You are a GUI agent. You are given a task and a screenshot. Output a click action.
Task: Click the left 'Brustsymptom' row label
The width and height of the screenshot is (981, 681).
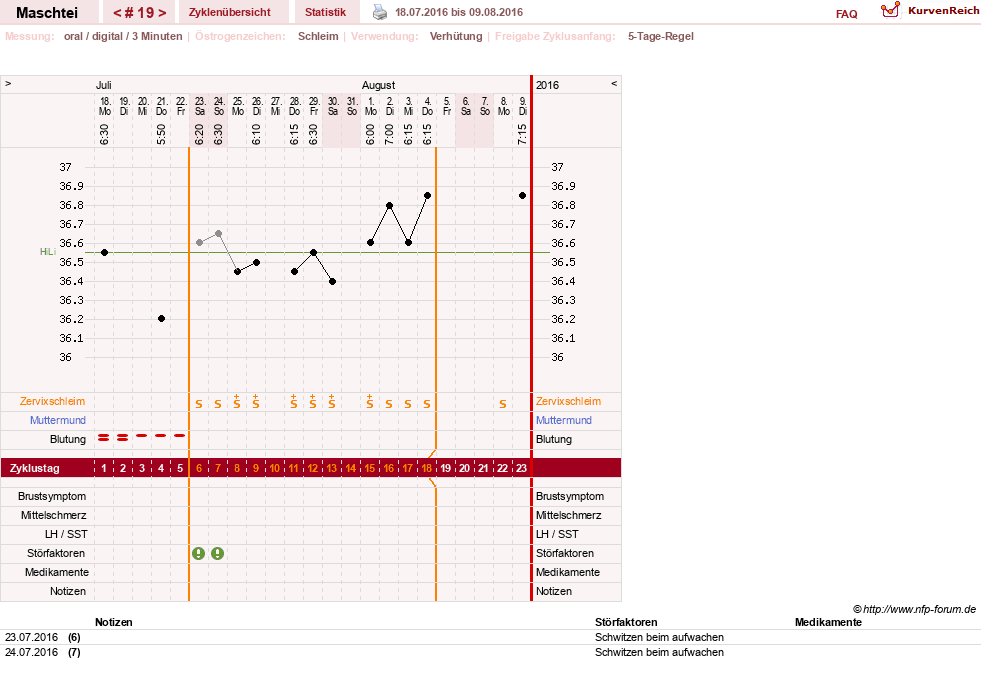[x=52, y=496]
